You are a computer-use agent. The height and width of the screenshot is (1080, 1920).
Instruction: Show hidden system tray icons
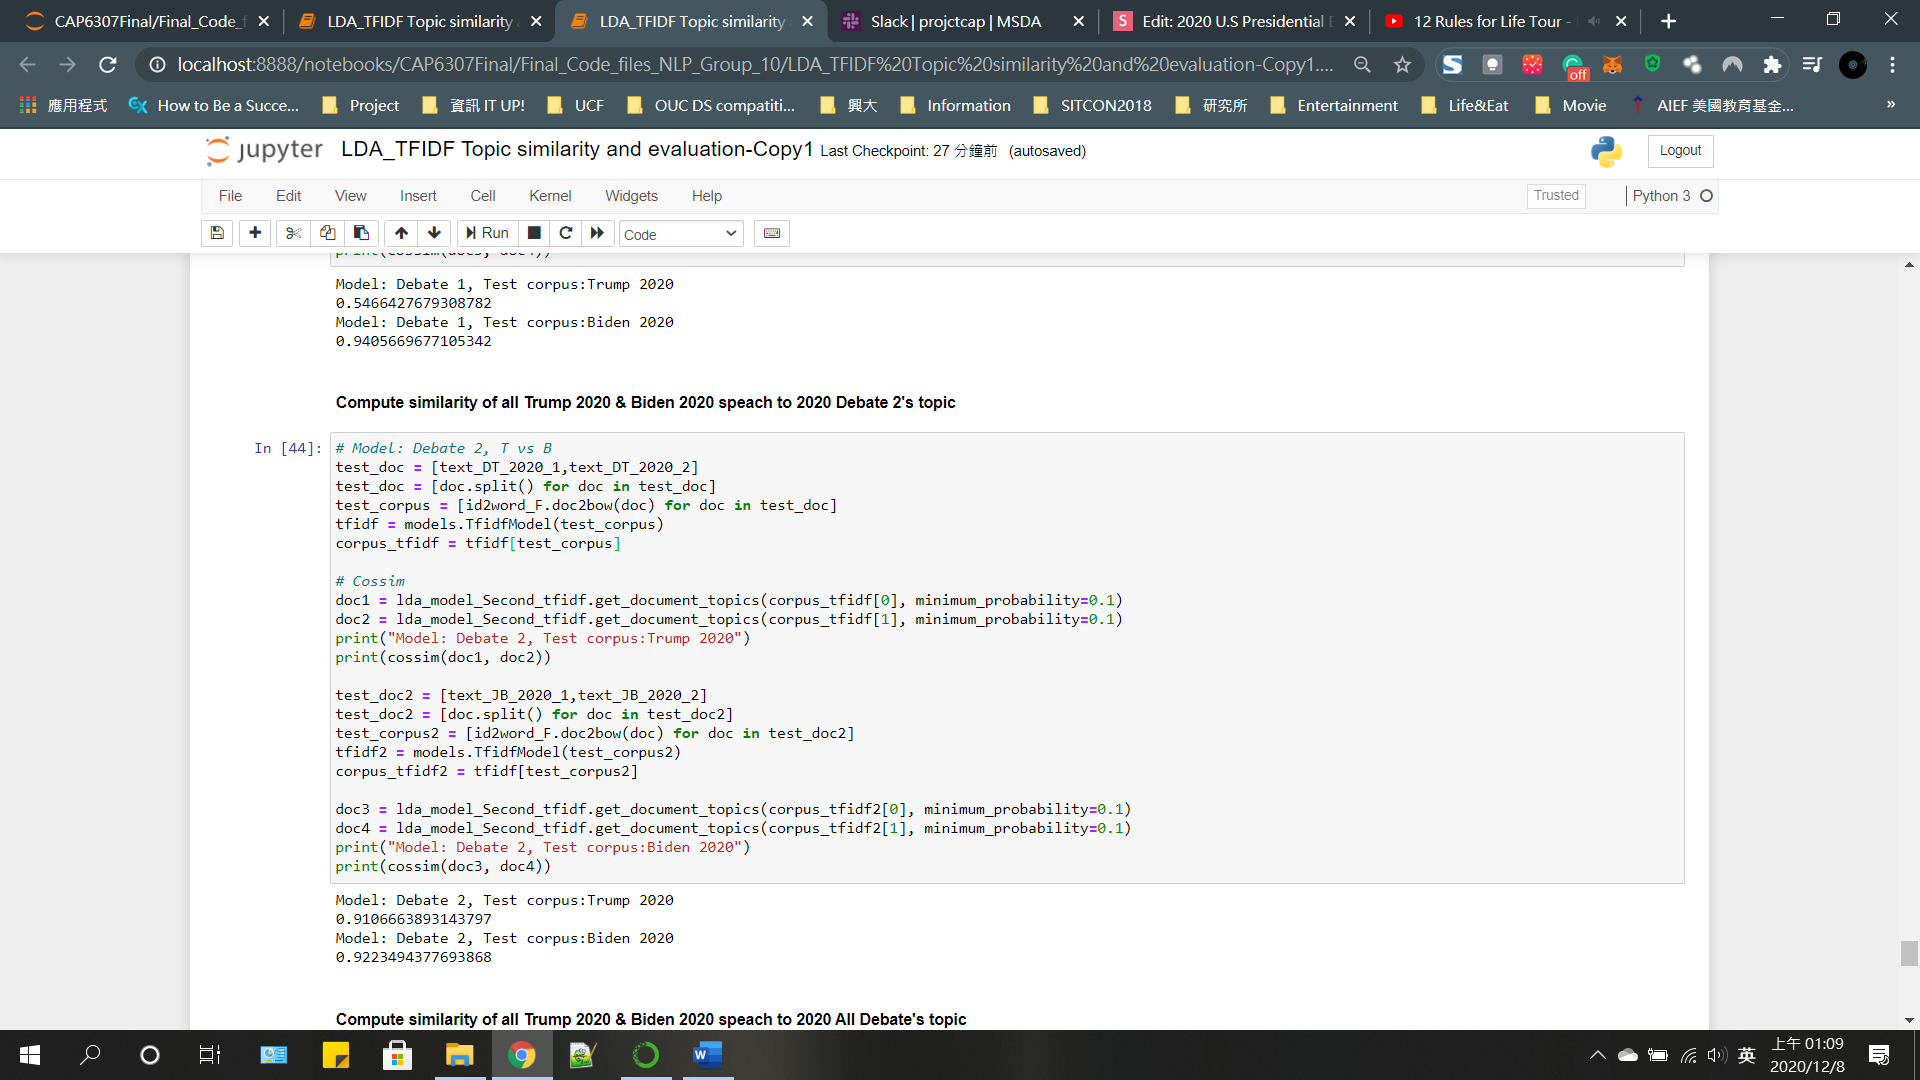coord(1597,1055)
